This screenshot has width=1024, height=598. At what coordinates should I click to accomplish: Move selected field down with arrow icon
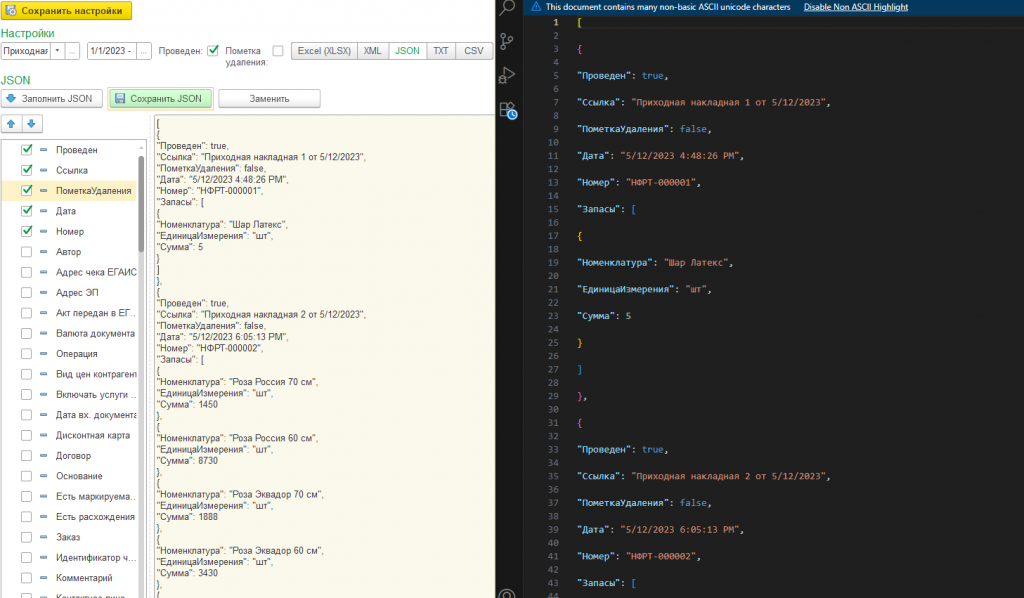pos(31,124)
